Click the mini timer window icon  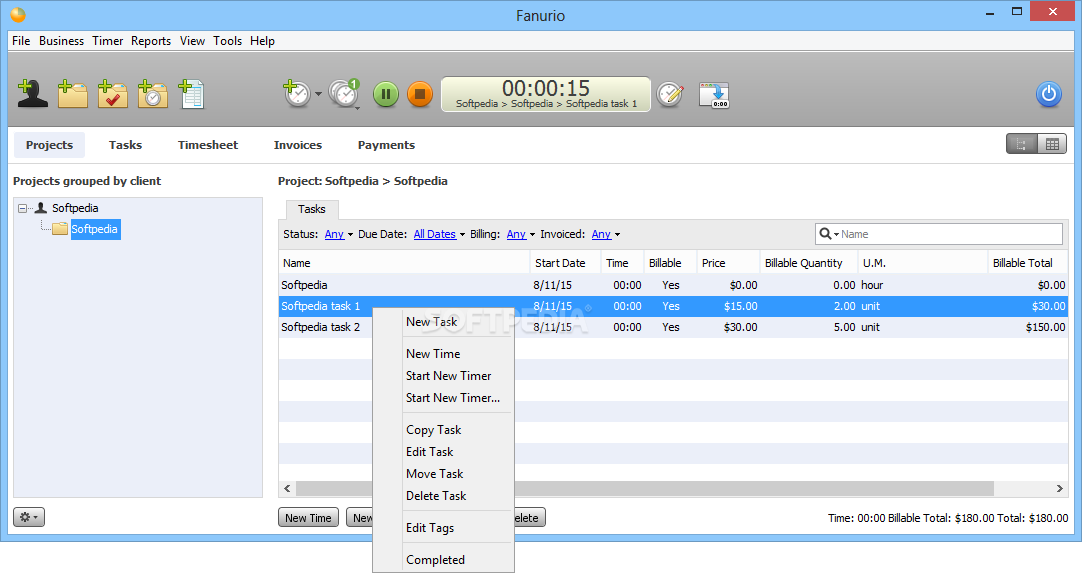(x=714, y=95)
